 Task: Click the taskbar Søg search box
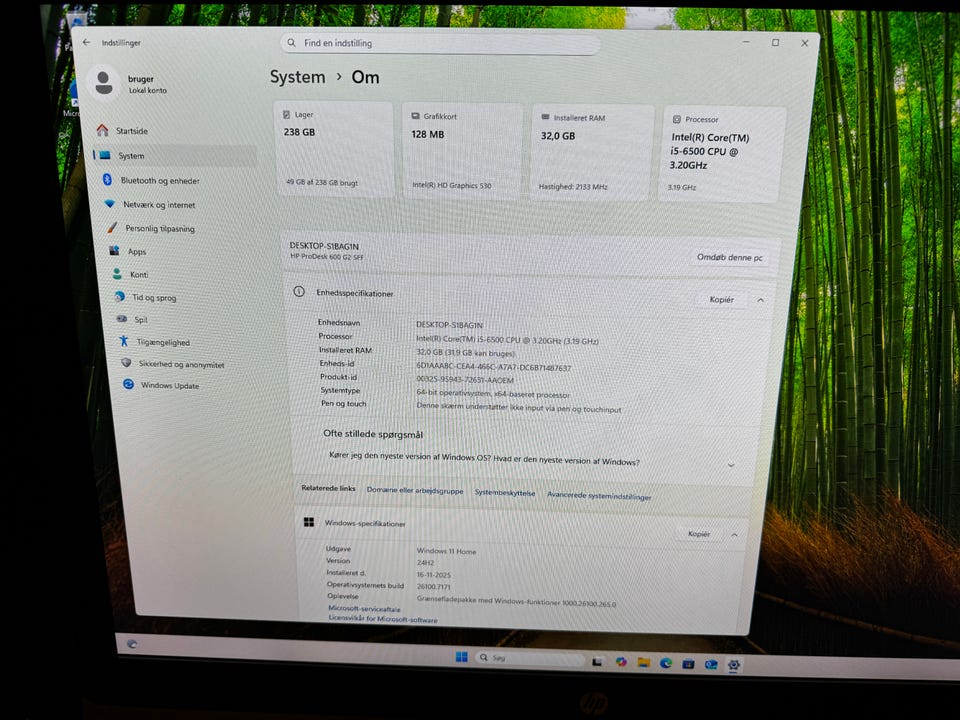coord(529,658)
